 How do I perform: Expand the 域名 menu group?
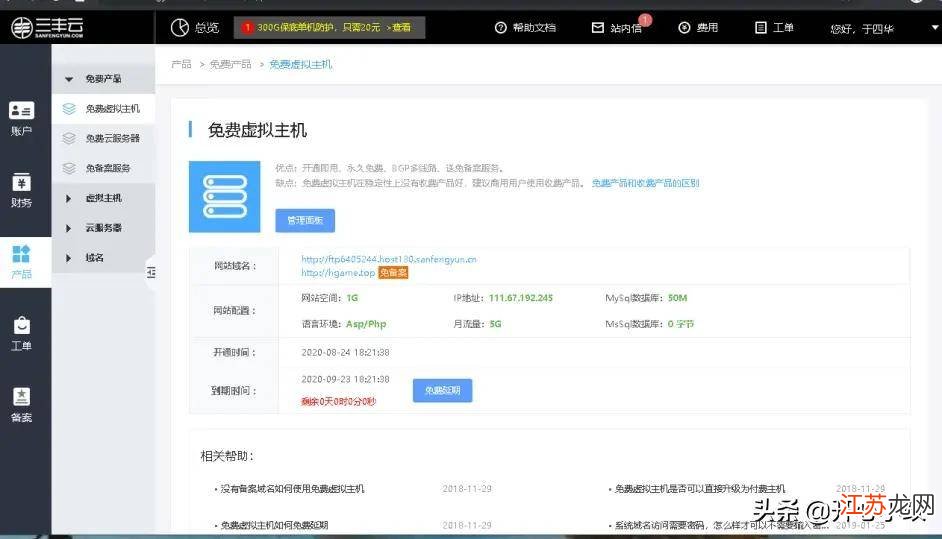[103, 258]
